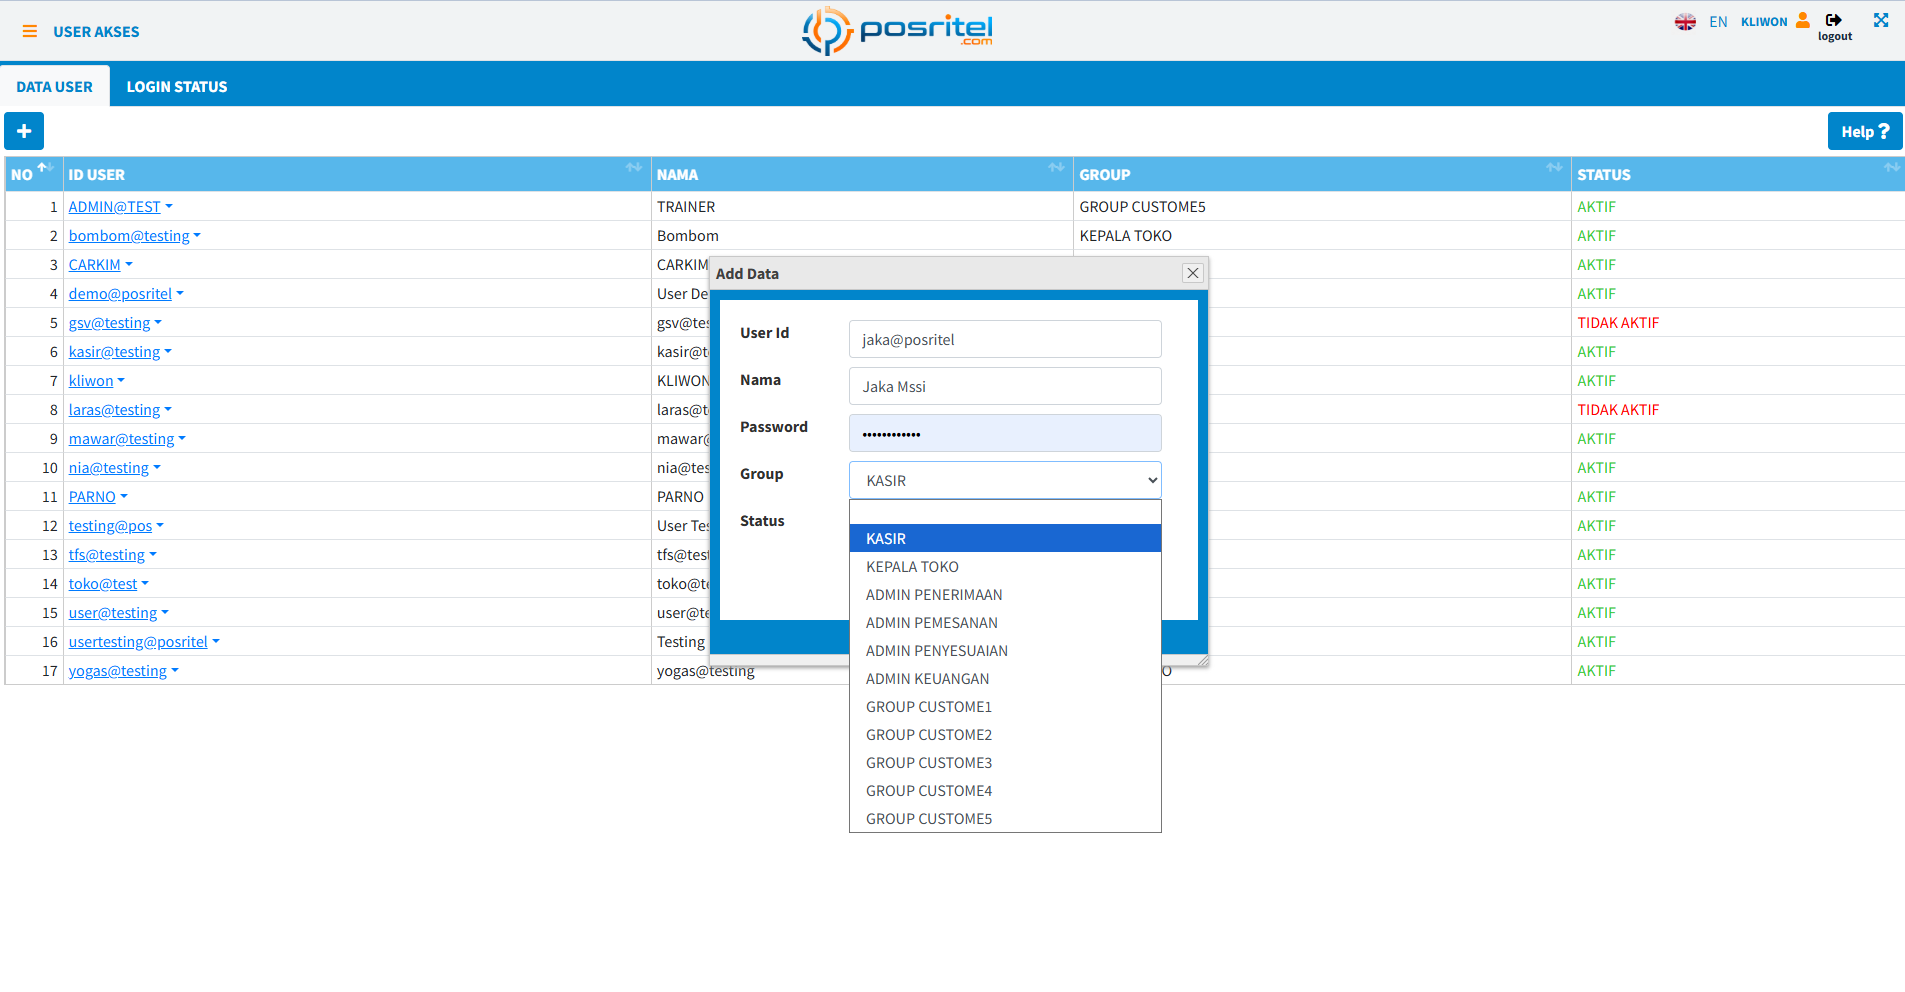Open the hamburger menu icon

(x=30, y=31)
